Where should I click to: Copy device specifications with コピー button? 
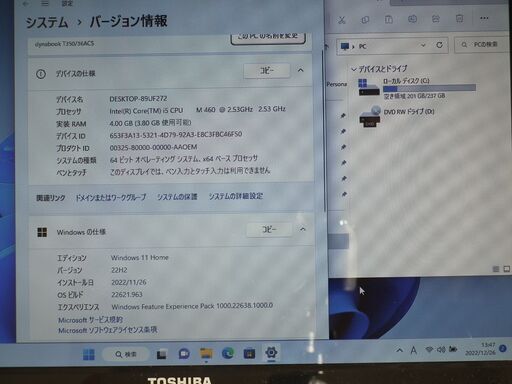[267, 71]
